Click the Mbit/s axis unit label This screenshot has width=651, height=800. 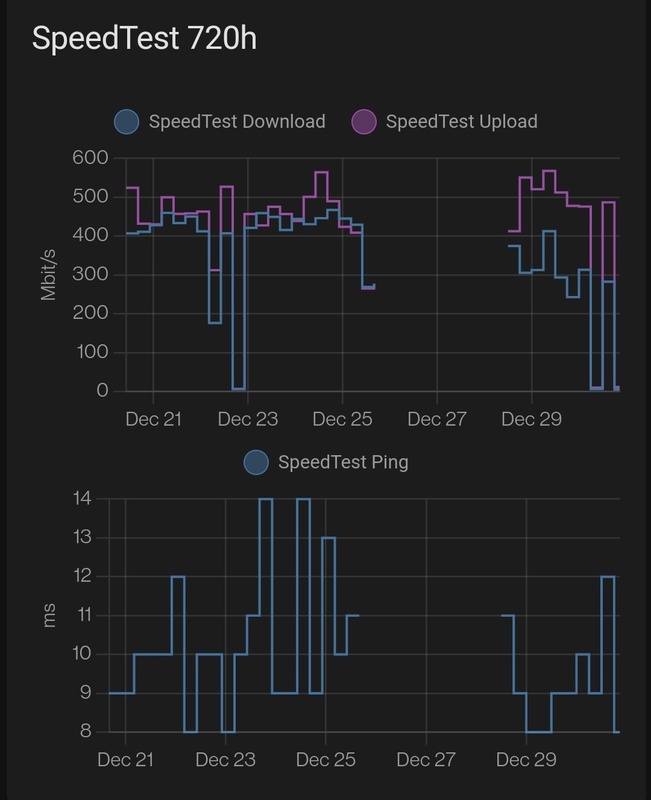click(x=50, y=274)
